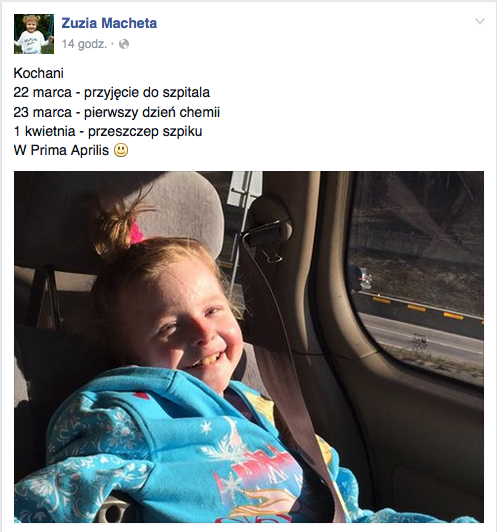Click the 'Kochani' greeting text

39,73
